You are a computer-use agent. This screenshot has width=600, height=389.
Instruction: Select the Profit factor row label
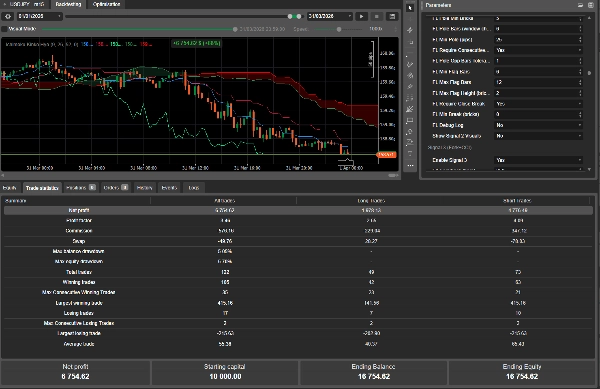pos(79,220)
